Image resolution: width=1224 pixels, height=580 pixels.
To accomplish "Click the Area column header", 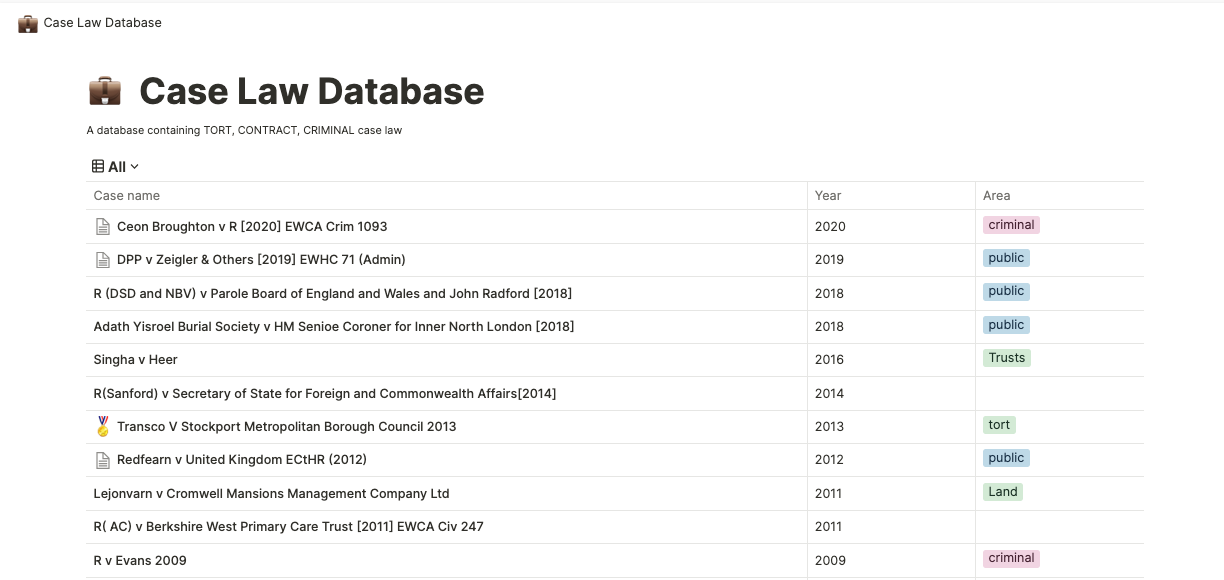I will [x=996, y=195].
